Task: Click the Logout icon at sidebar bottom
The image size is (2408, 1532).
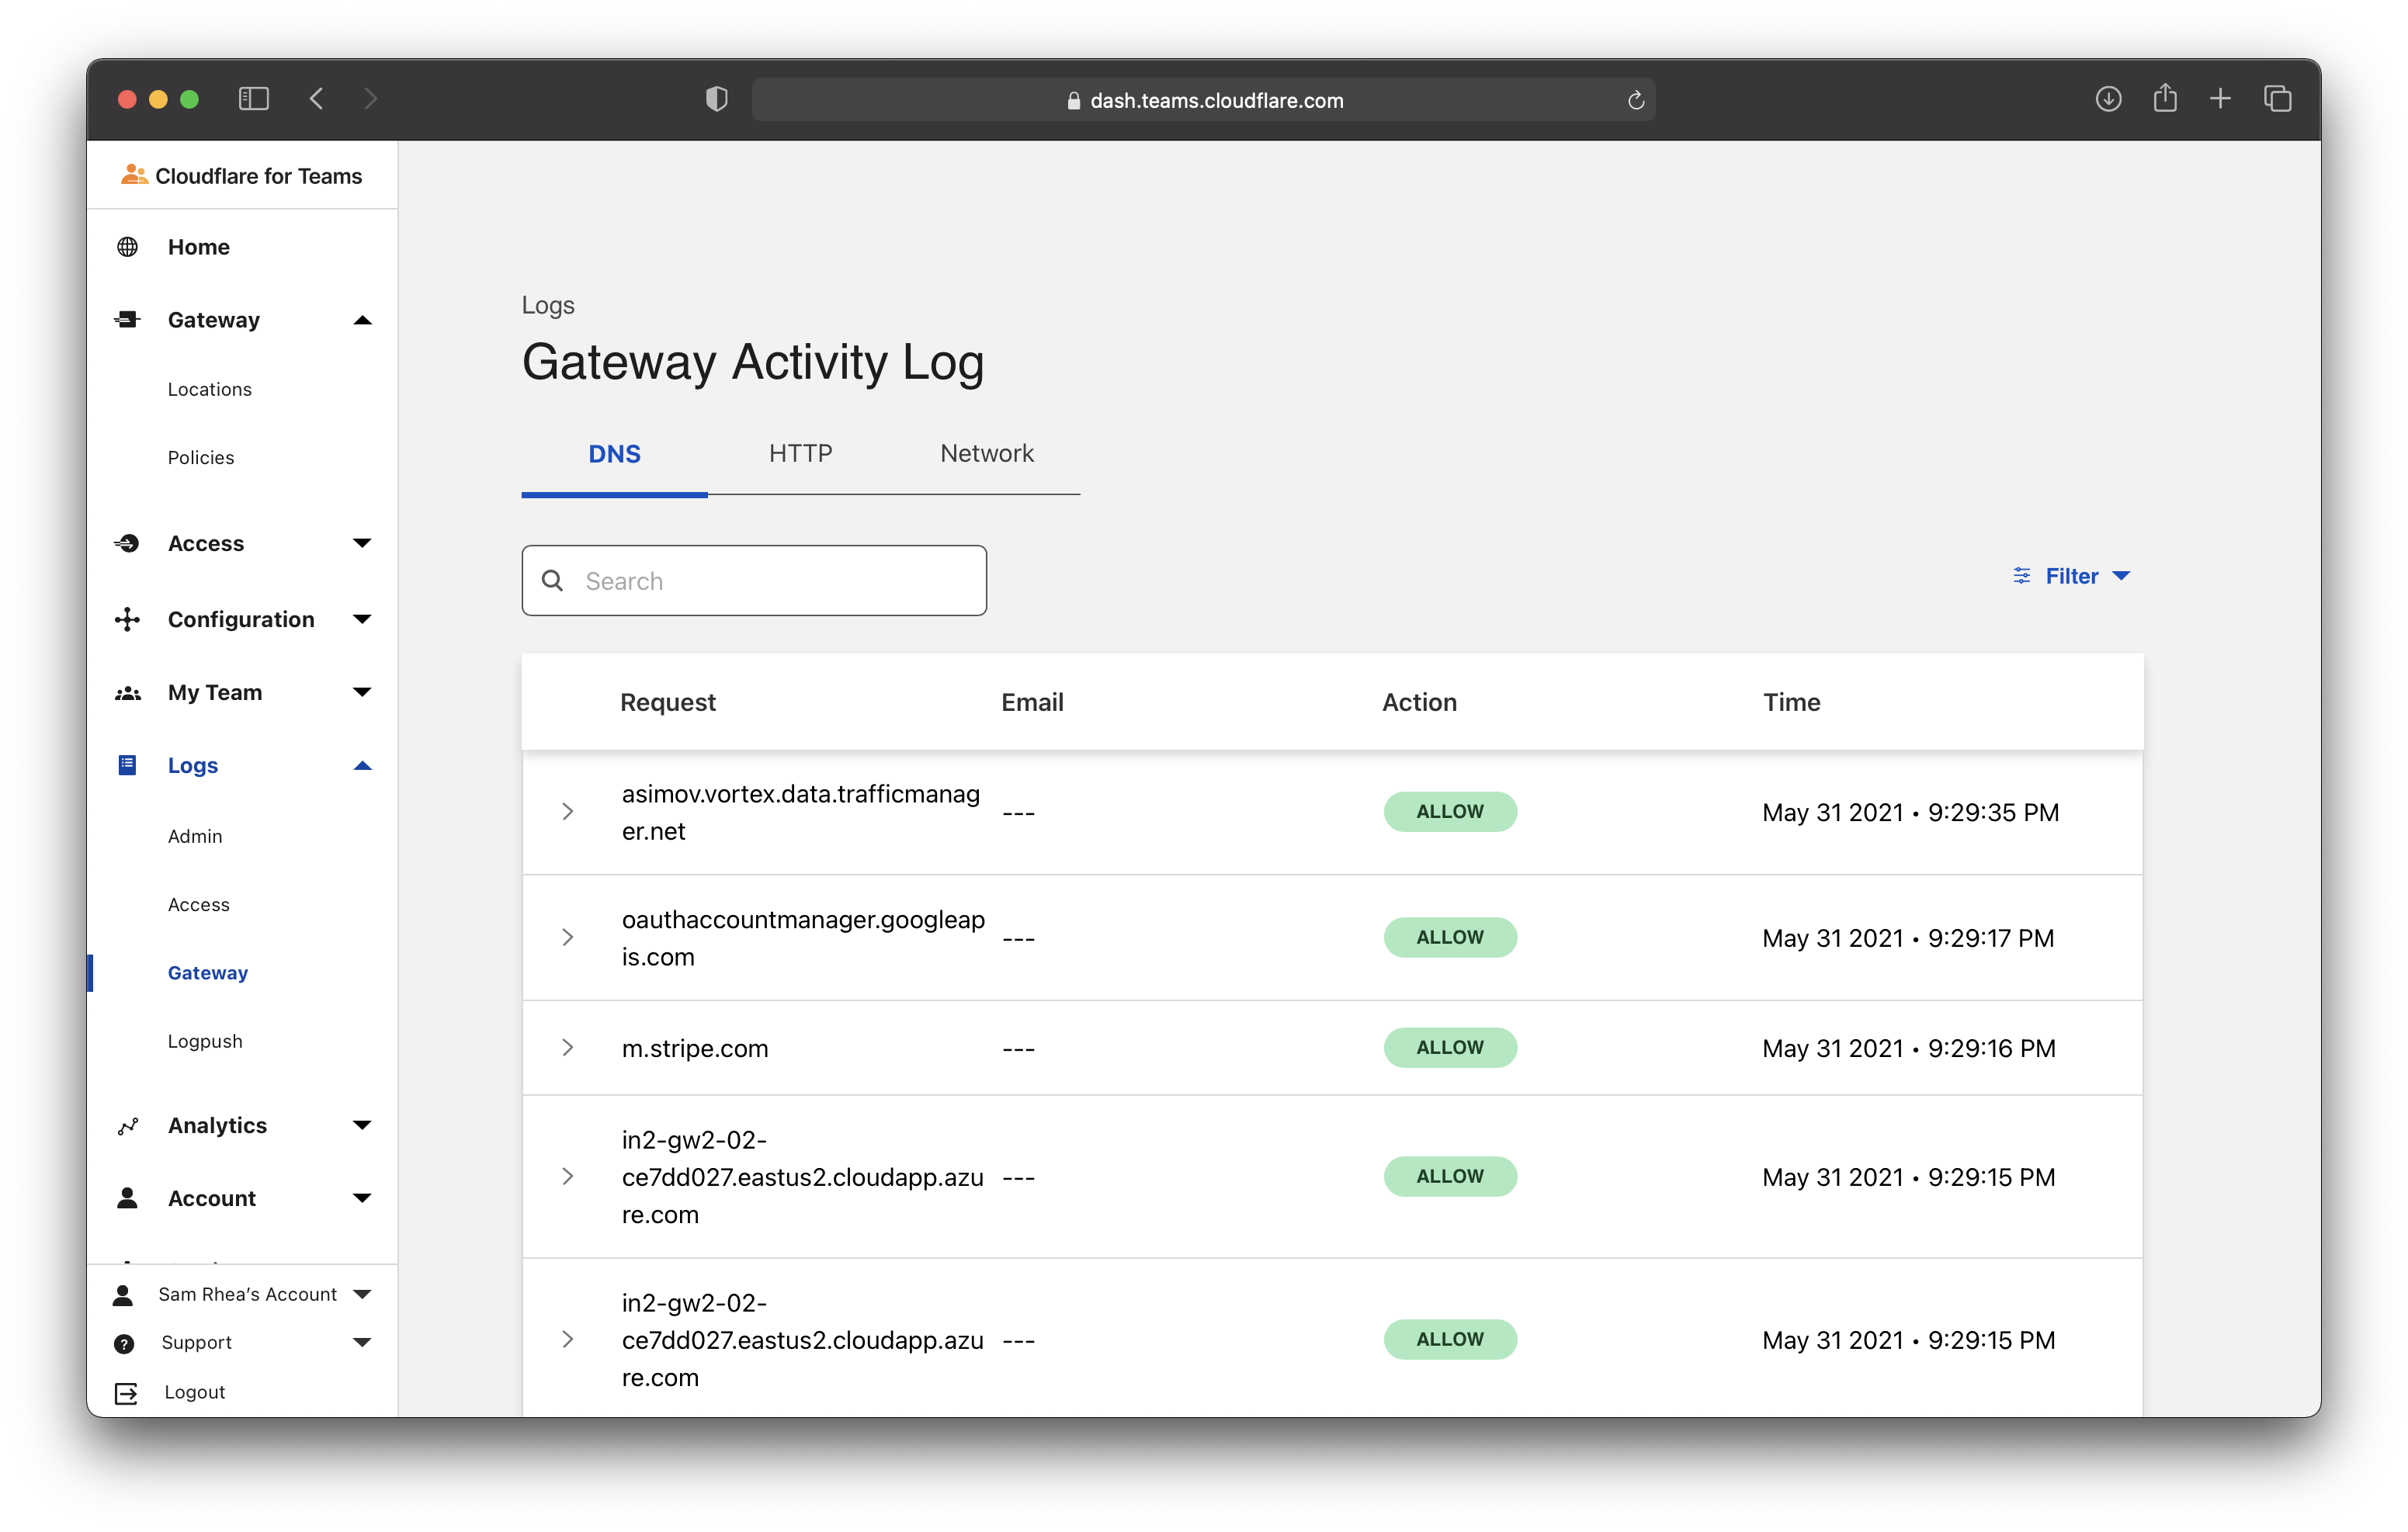Action: 126,1393
